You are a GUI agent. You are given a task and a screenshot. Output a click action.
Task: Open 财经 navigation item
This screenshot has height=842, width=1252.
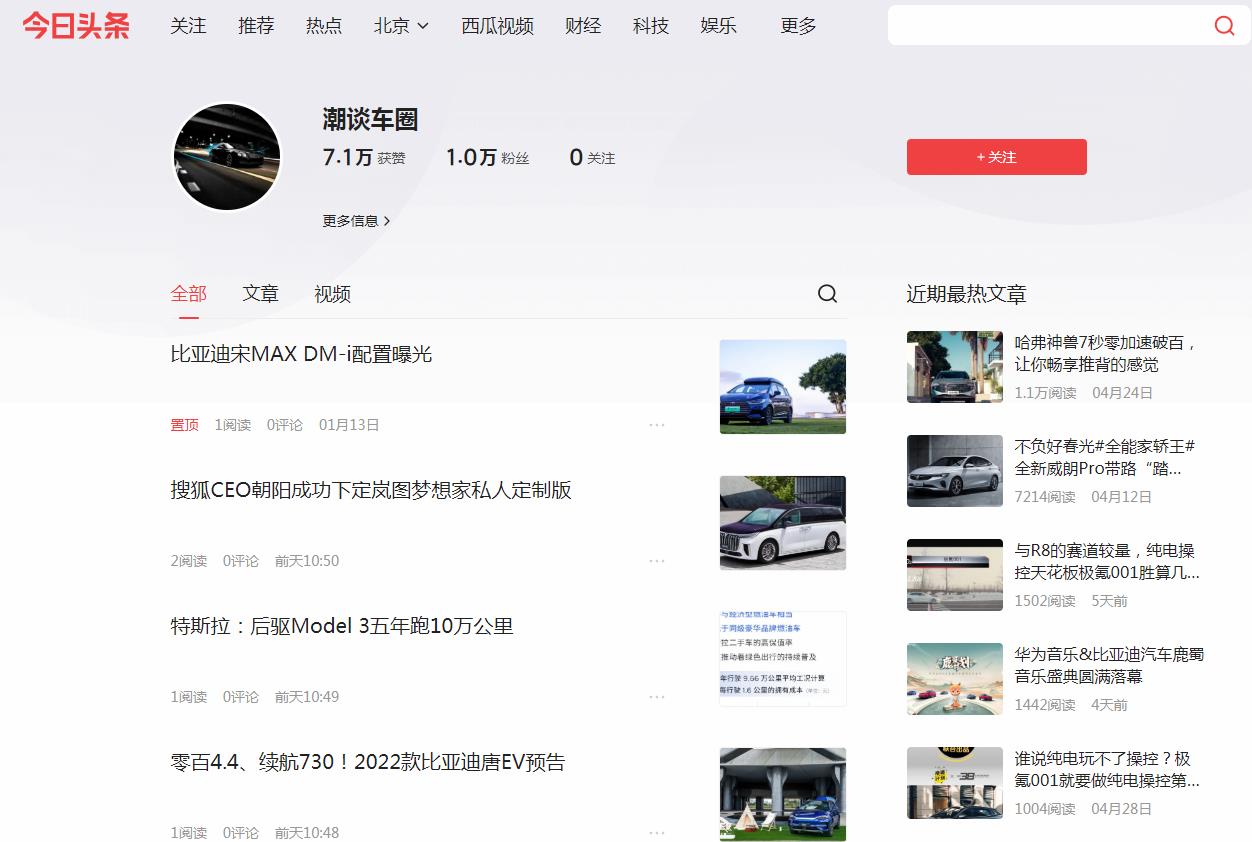coord(583,26)
